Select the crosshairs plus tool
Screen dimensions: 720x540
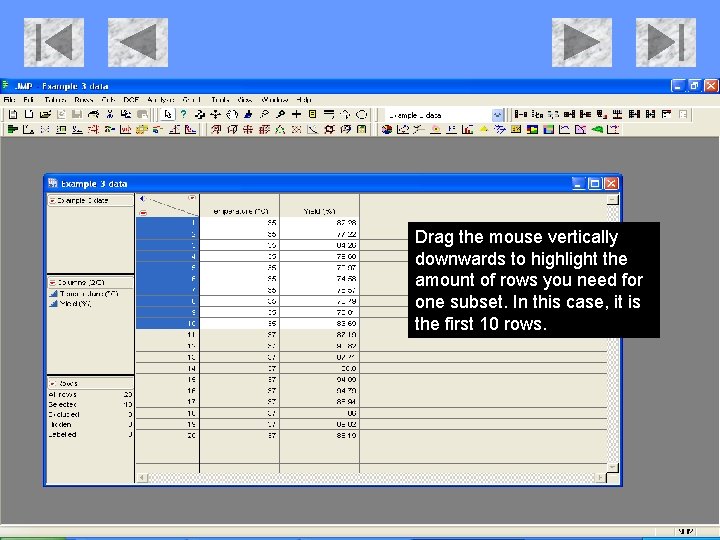coord(297,114)
